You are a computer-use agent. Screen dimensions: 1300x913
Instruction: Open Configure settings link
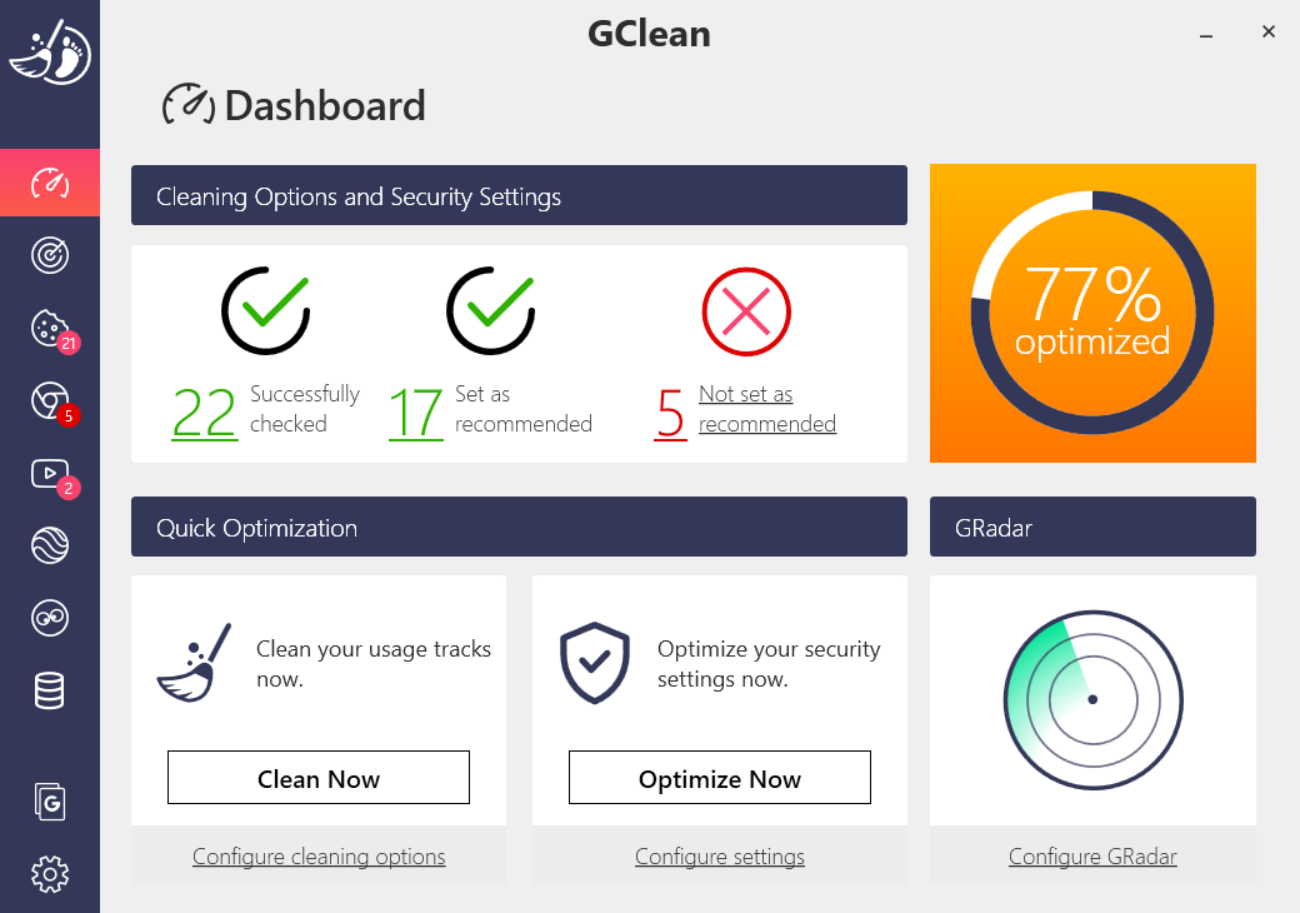click(x=720, y=857)
